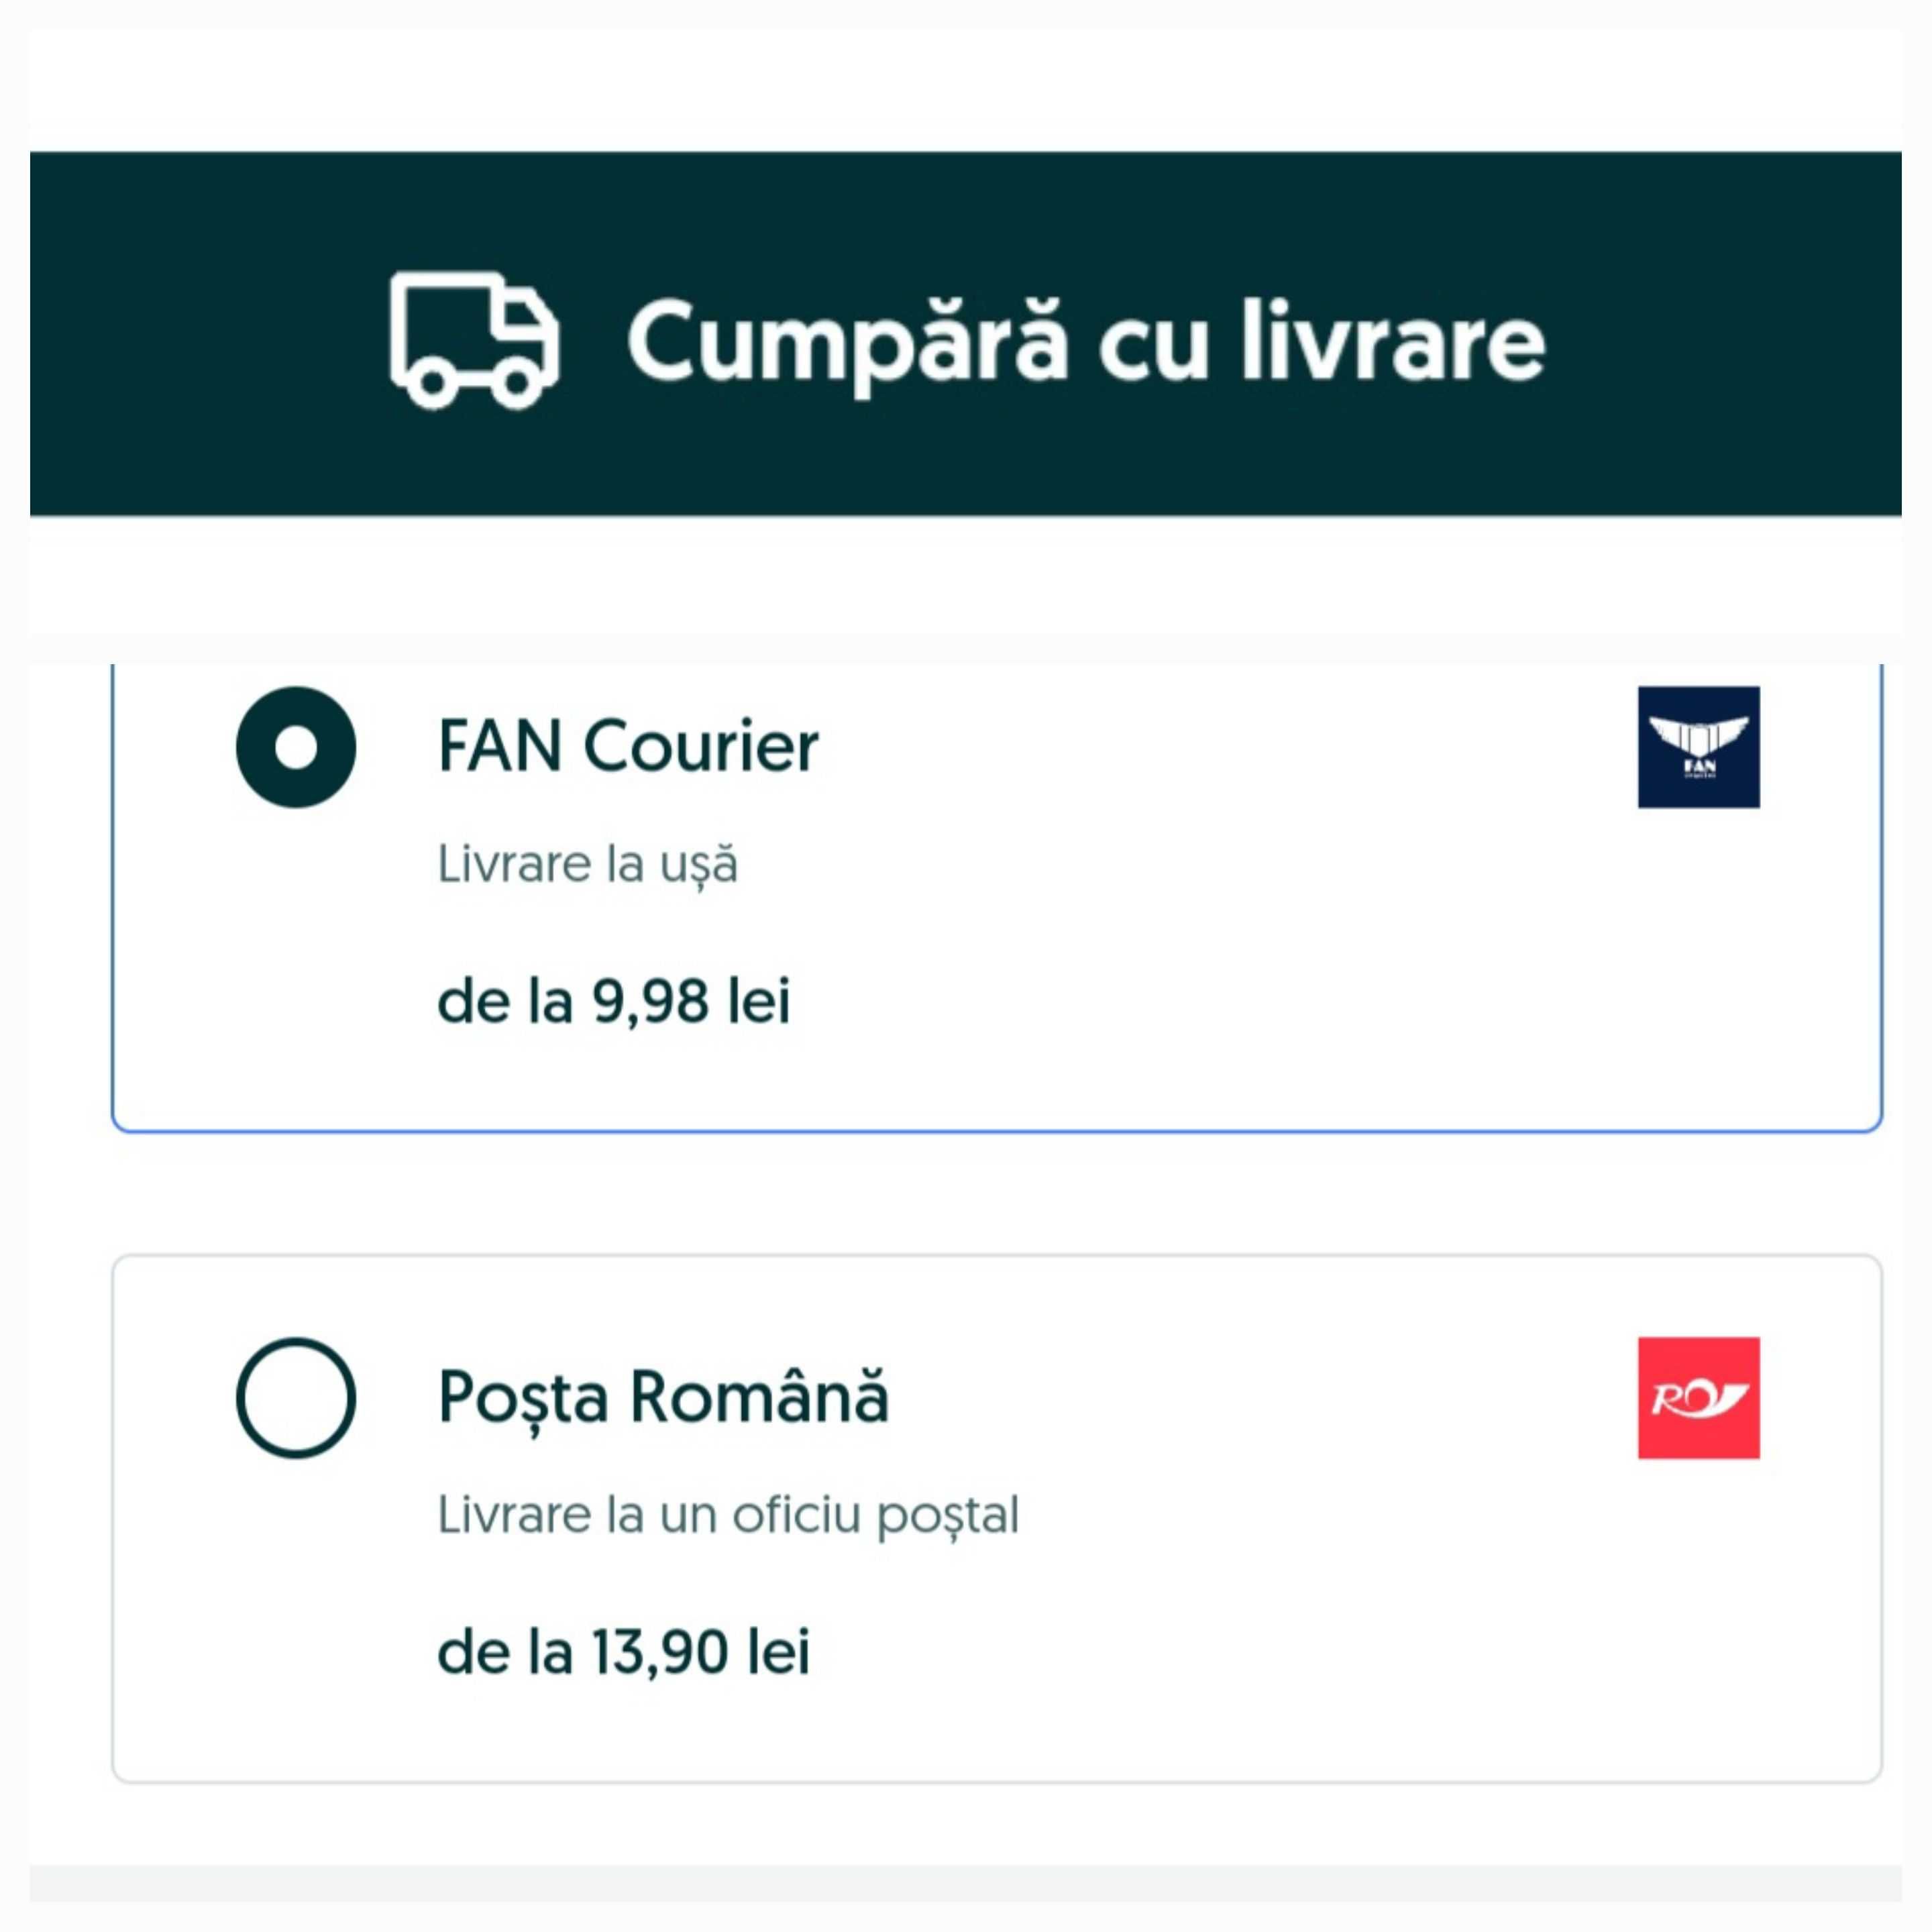Click the white dot inside the selected radio
1932x1932 pixels.
click(296, 747)
